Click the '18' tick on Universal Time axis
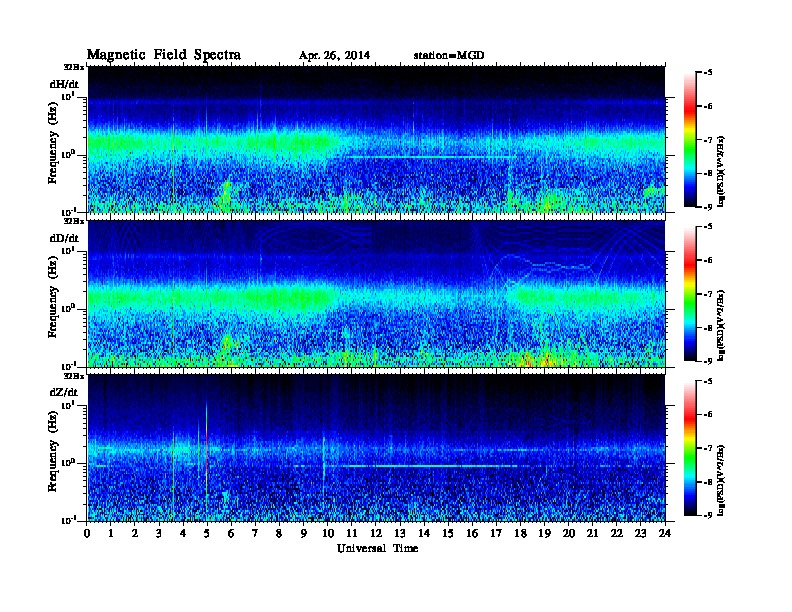Screen dimensions: 792x612 click(x=520, y=533)
